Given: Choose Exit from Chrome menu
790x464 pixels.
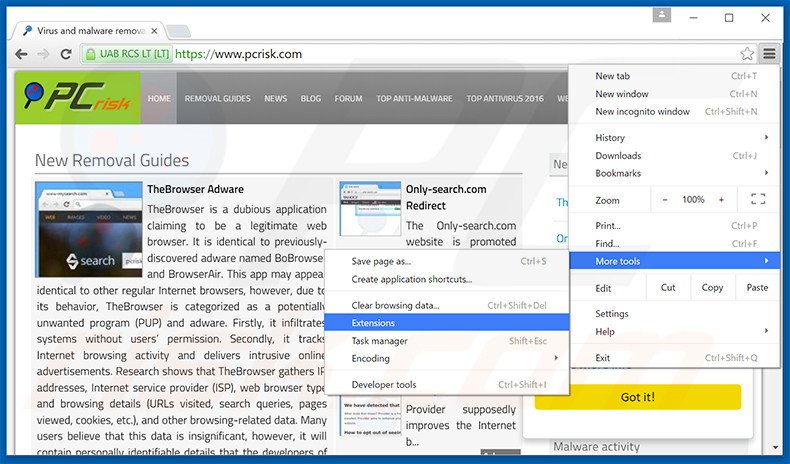Looking at the screenshot, I should 675,358.
